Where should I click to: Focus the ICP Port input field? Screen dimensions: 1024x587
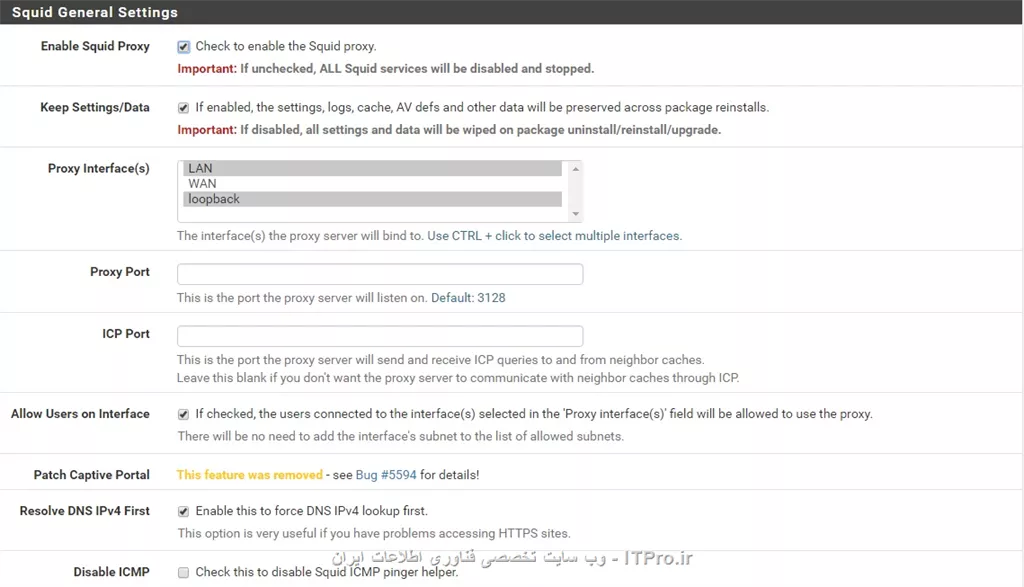tap(380, 336)
